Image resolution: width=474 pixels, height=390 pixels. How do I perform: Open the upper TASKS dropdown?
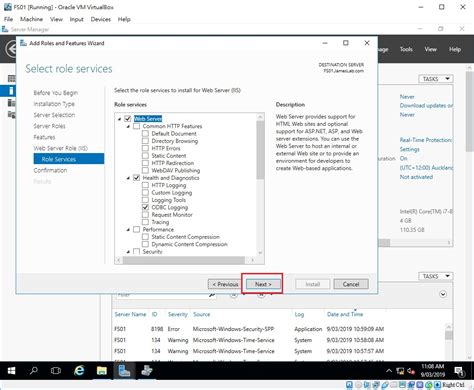pos(436,79)
